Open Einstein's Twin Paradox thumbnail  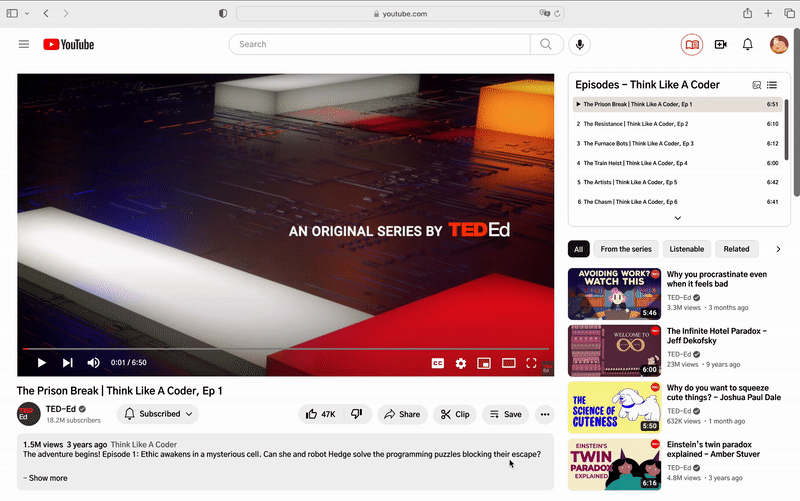tap(614, 464)
